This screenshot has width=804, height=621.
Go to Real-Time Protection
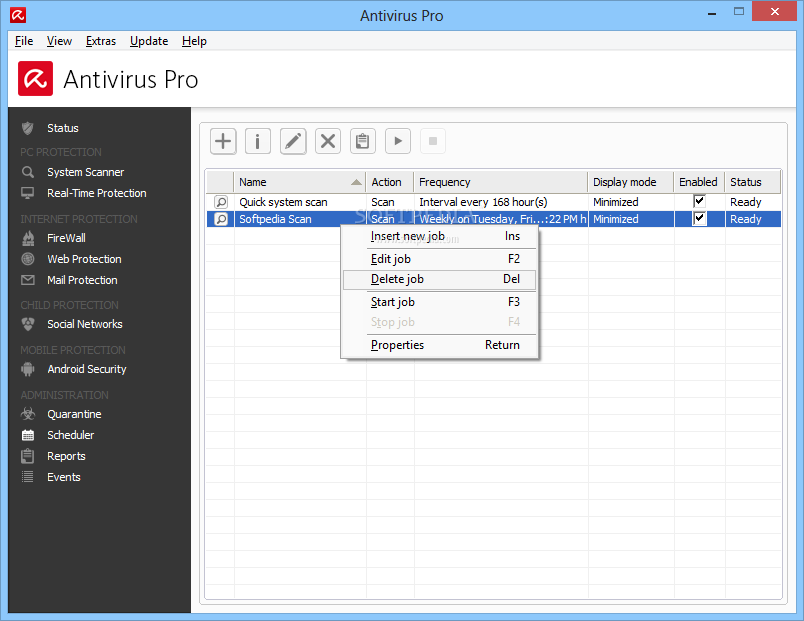click(x=97, y=193)
